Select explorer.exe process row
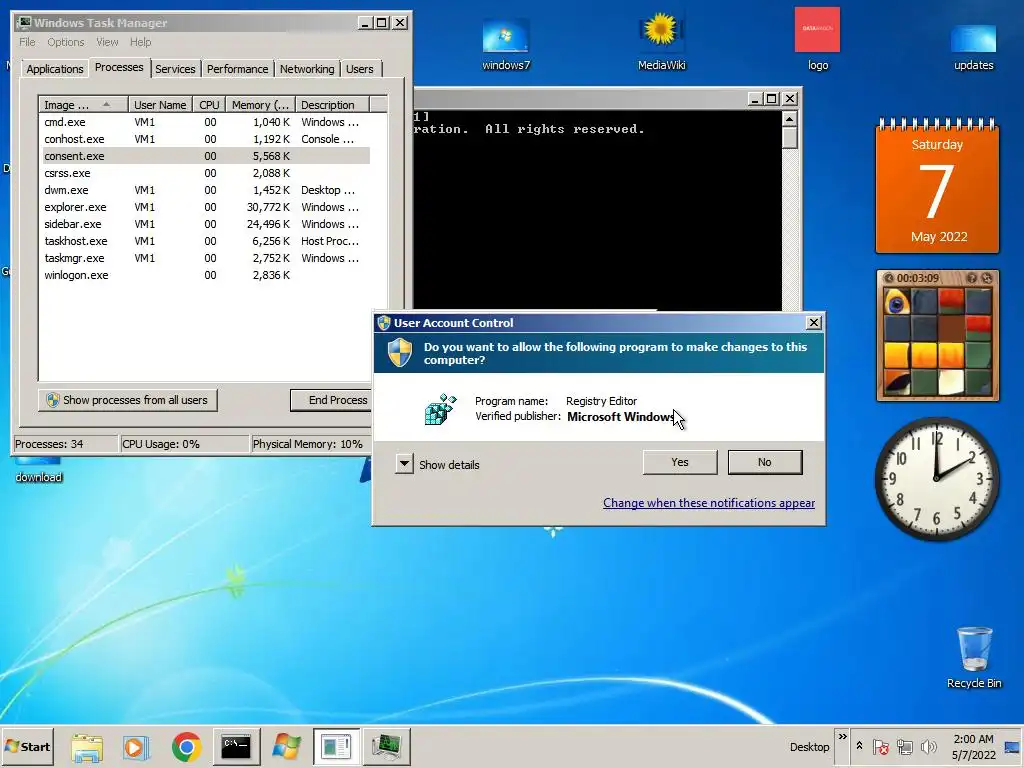The image size is (1024, 768). click(206, 207)
